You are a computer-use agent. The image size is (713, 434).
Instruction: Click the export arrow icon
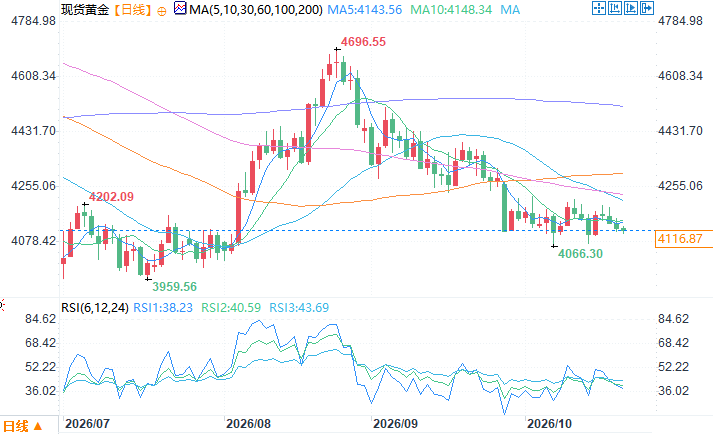click(x=647, y=8)
